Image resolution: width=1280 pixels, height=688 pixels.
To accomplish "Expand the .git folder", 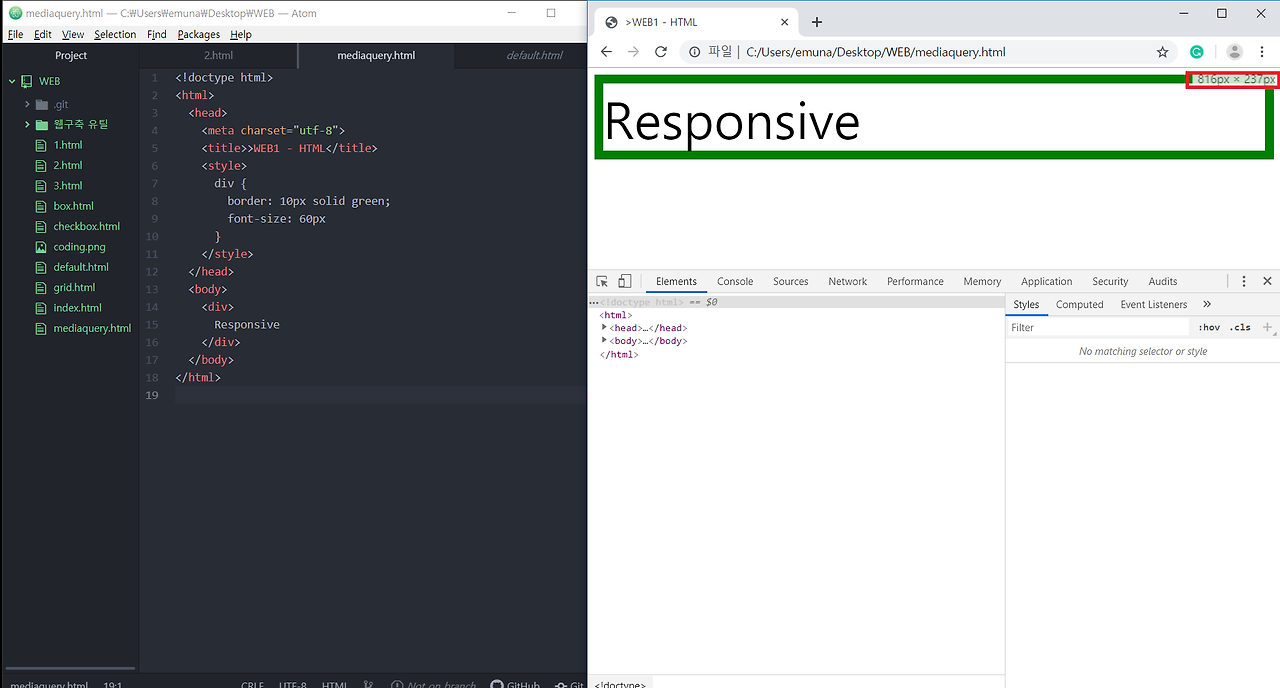I will pos(27,104).
